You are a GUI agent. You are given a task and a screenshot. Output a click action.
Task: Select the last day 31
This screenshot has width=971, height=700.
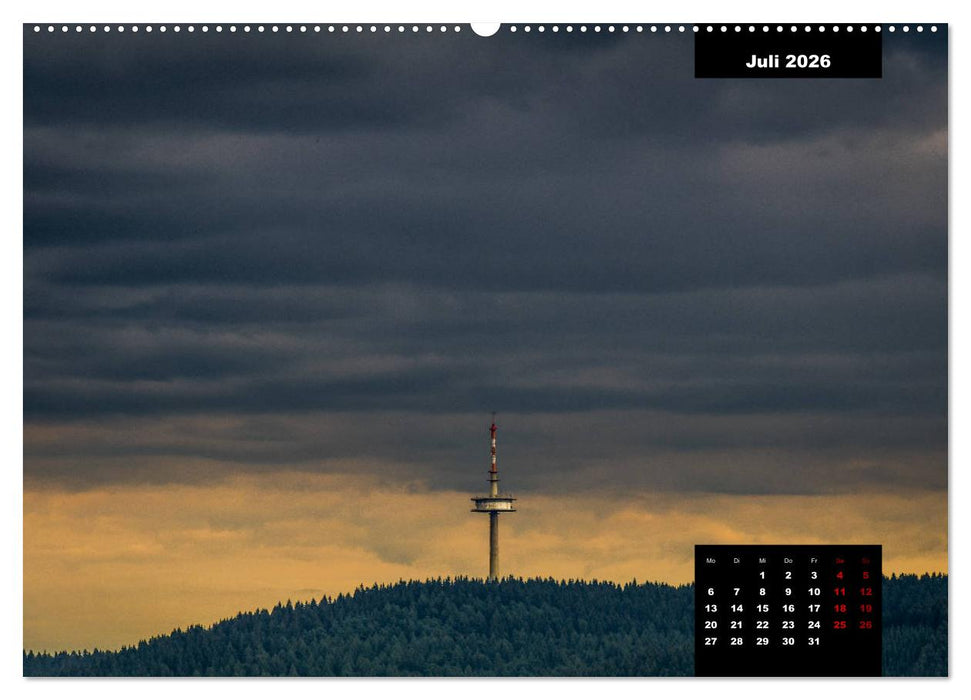[x=815, y=641]
